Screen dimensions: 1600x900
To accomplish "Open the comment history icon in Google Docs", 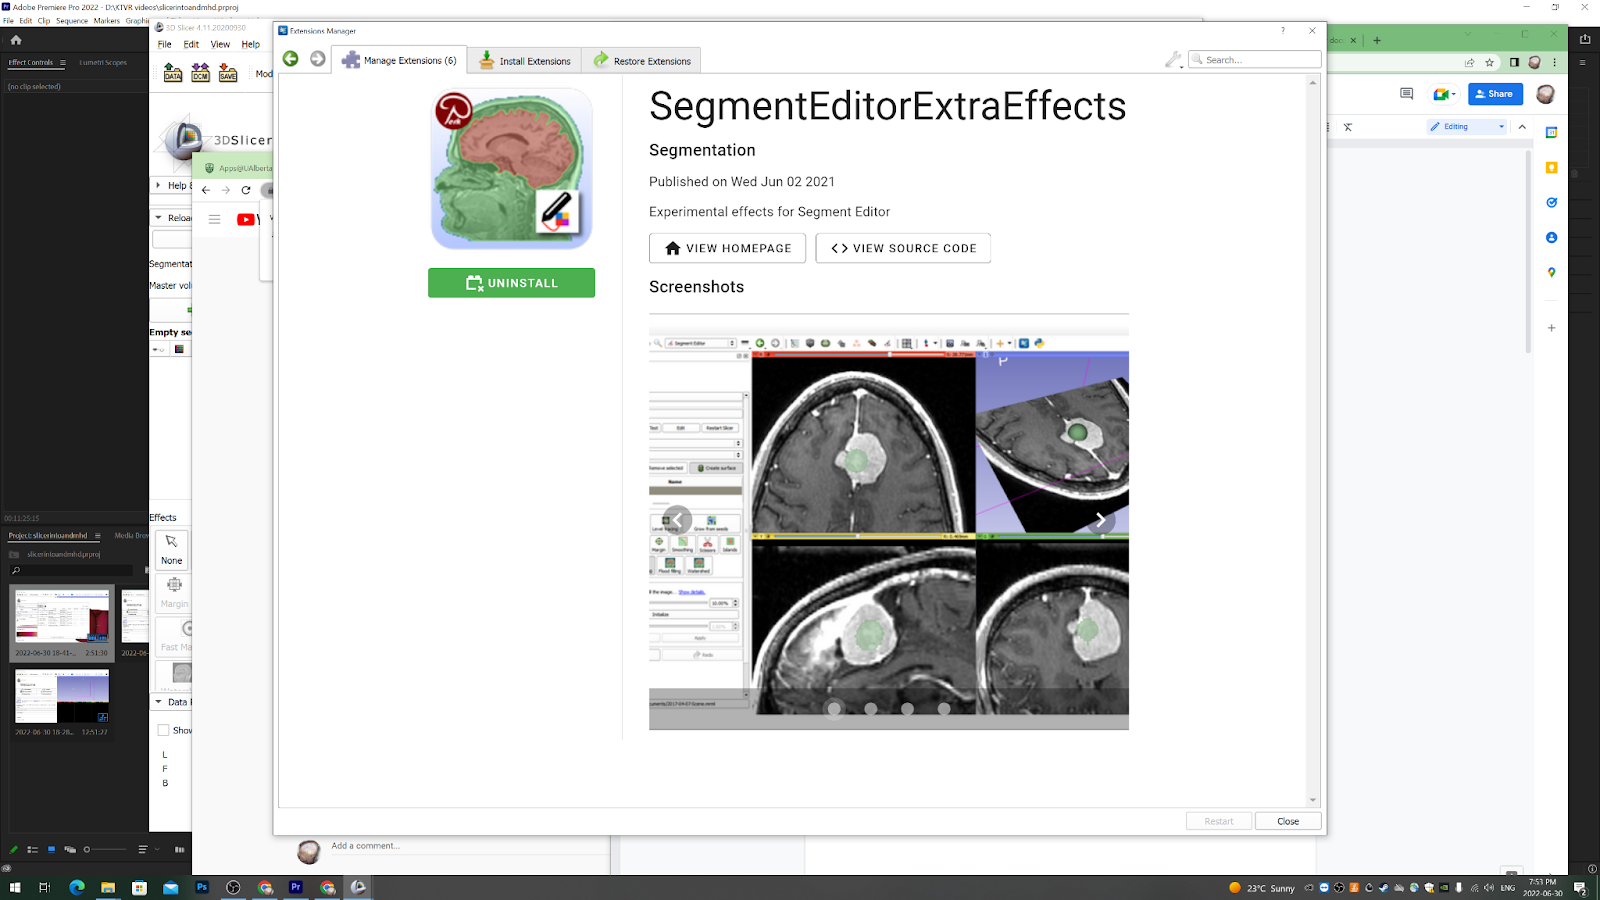I will pyautogui.click(x=1406, y=94).
